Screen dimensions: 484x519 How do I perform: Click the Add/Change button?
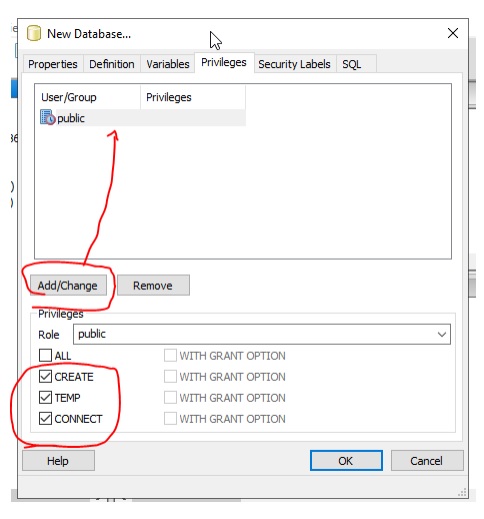68,285
